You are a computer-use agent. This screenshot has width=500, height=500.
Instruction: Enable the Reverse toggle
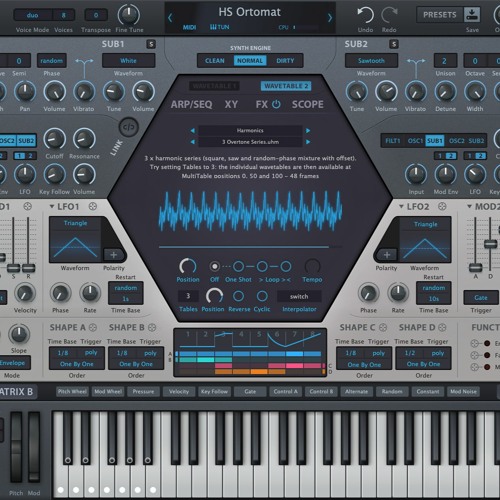238,296
